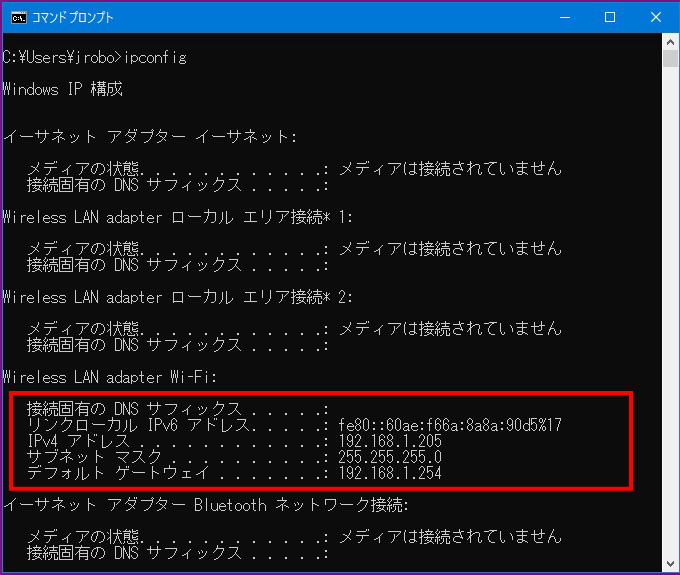680x575 pixels.
Task: Click the 'リンクローカル IPv6 アドレス' label
Action: (139, 425)
